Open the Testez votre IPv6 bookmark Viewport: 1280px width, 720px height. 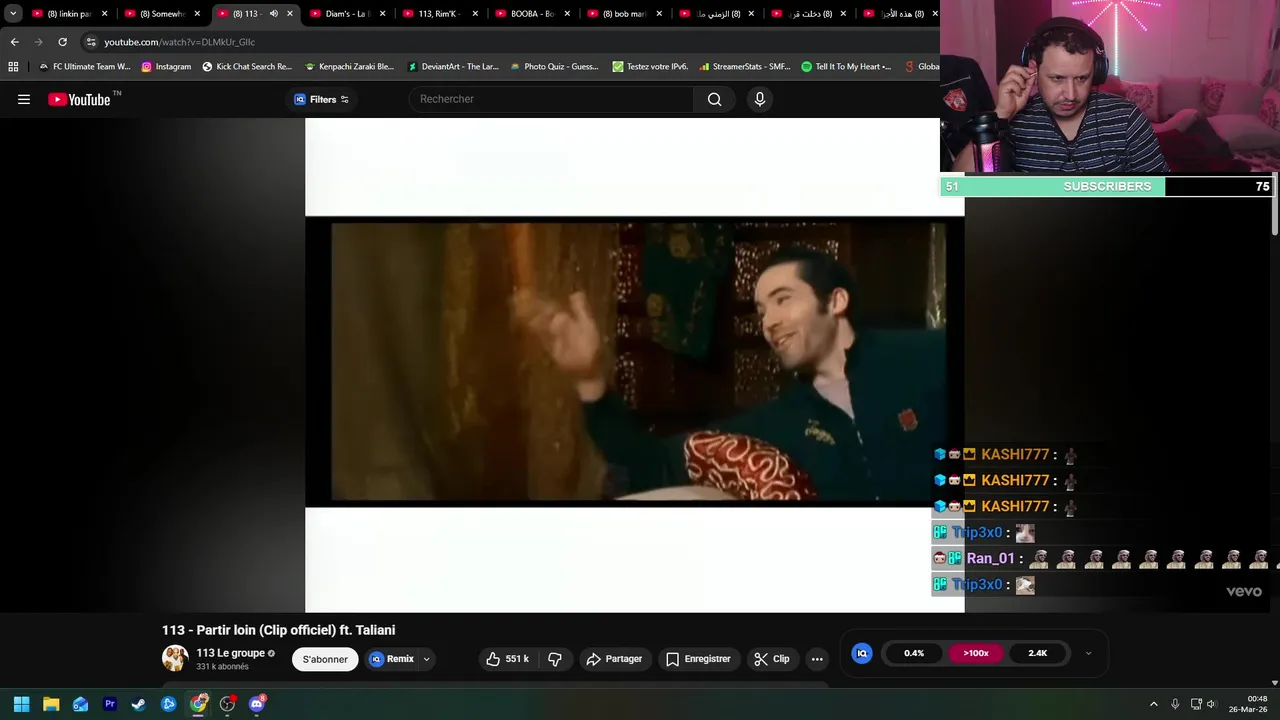point(650,67)
